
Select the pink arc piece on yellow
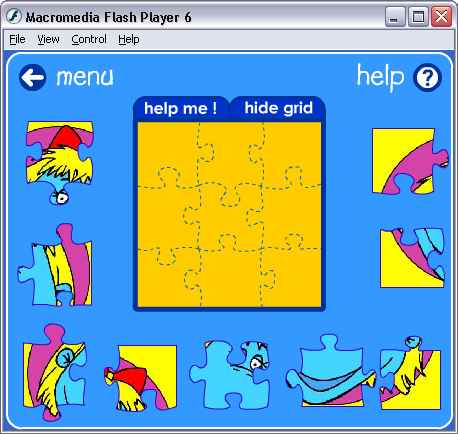point(410,161)
